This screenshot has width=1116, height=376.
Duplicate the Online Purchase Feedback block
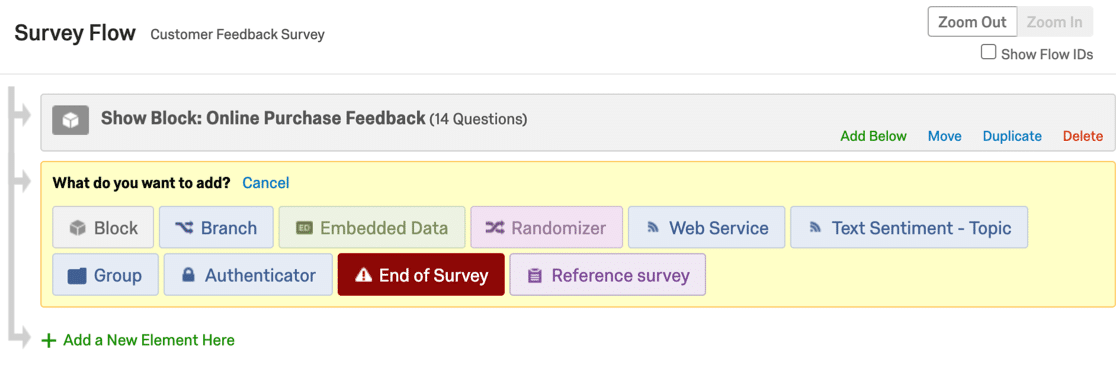(x=1012, y=136)
